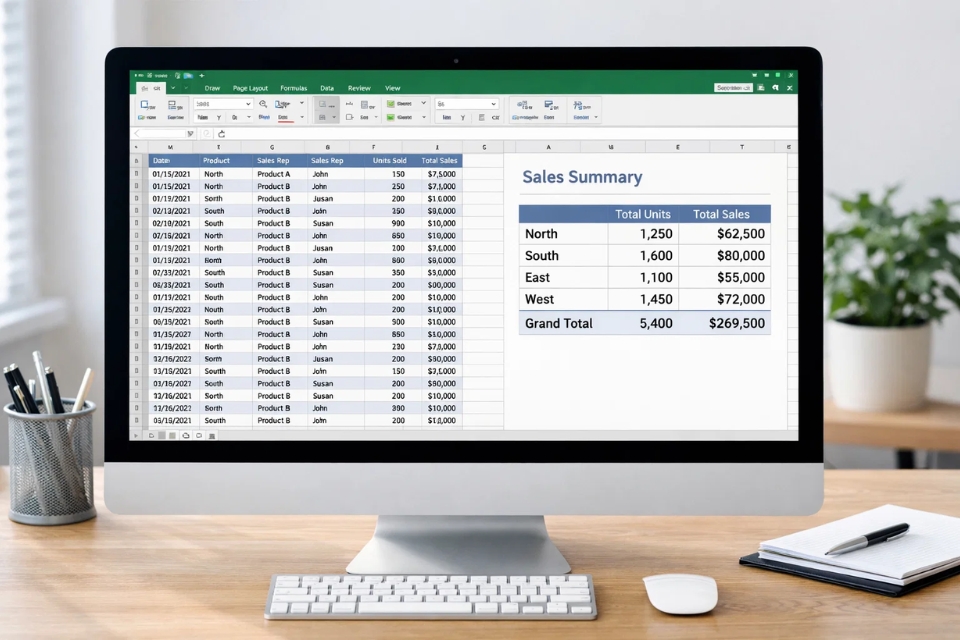Go to the View ribbon tab
The height and width of the screenshot is (640, 960).
tap(392, 88)
